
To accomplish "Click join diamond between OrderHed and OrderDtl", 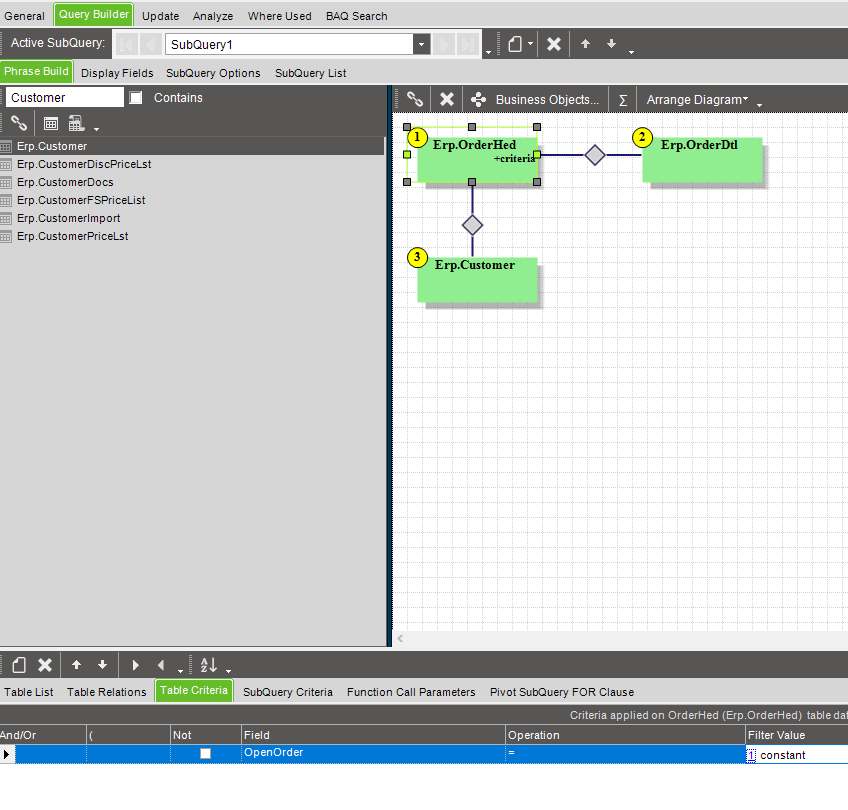I will point(595,155).
